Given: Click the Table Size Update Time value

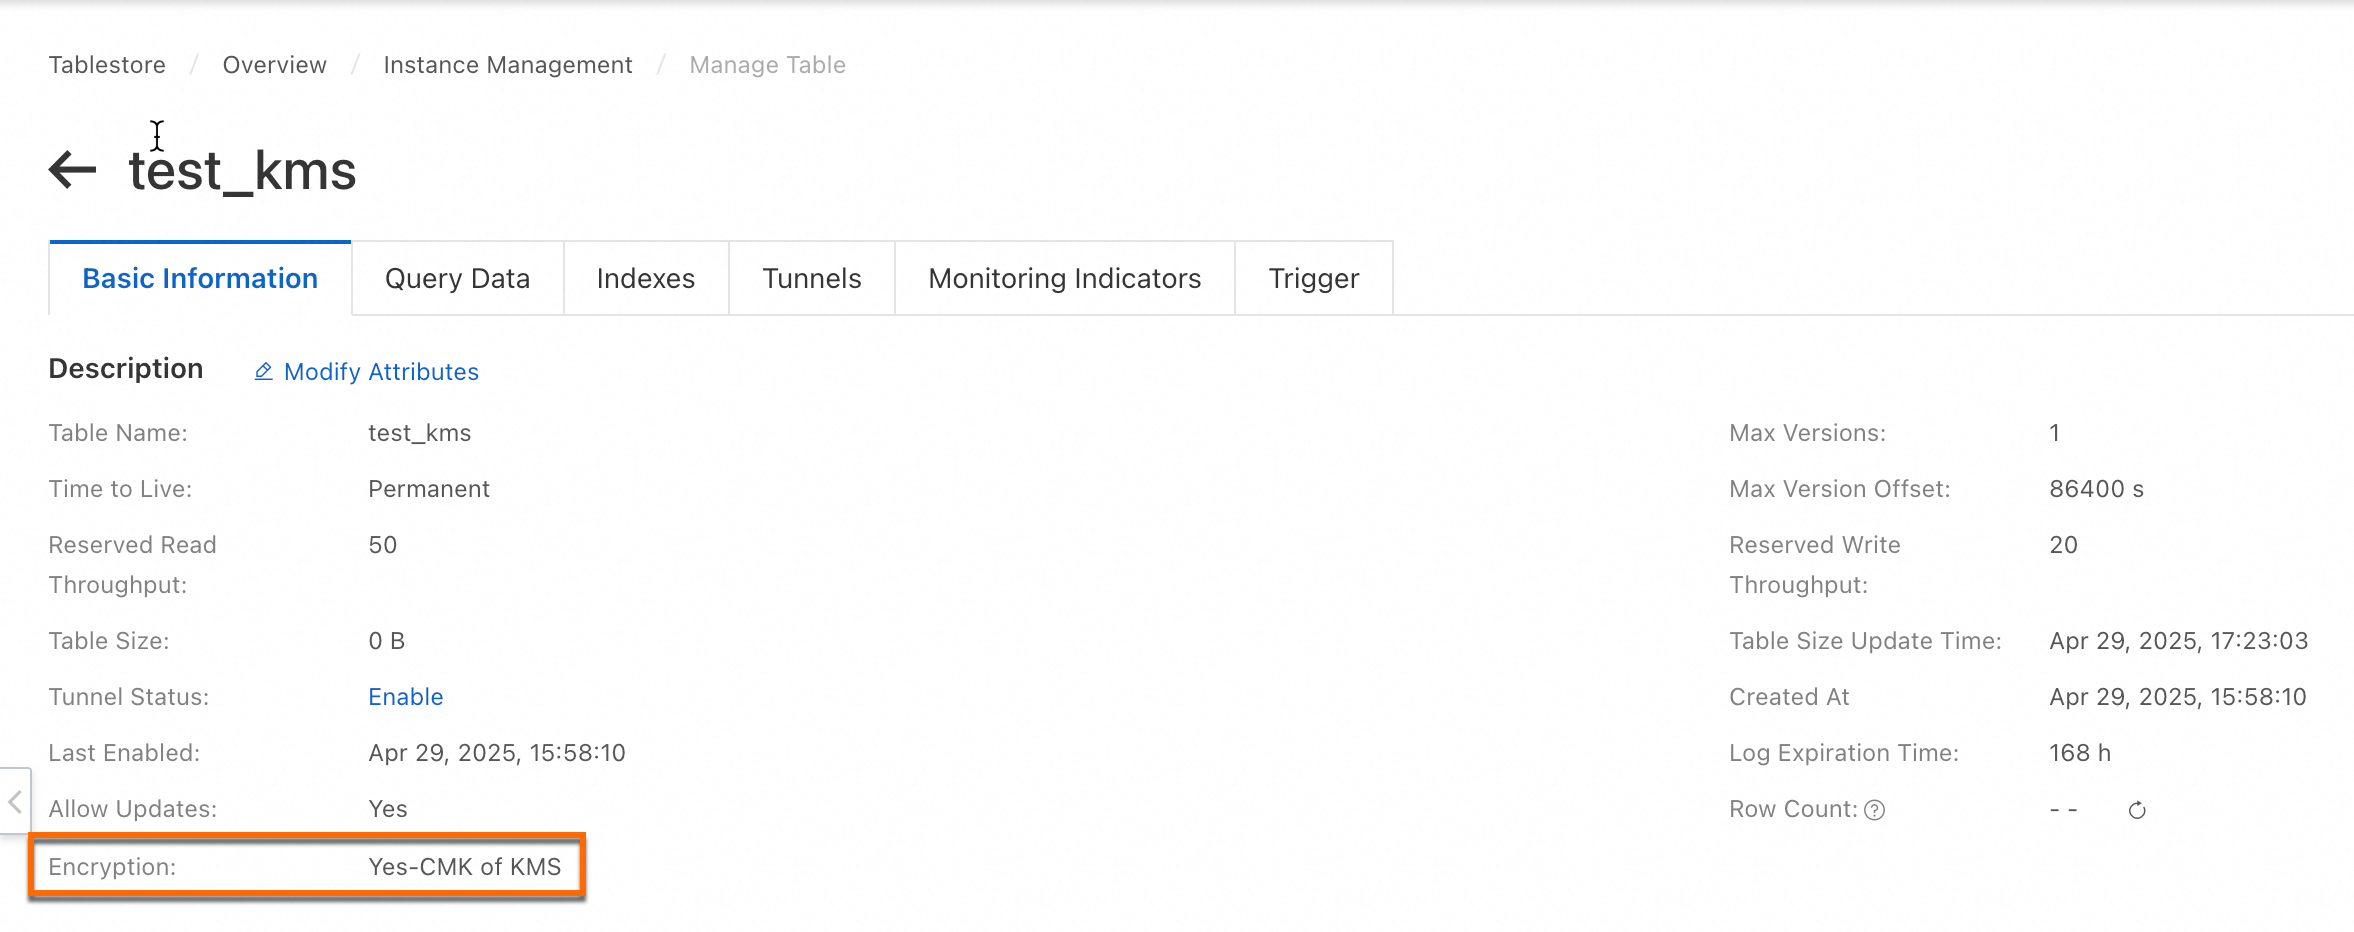Looking at the screenshot, I should (x=2179, y=641).
